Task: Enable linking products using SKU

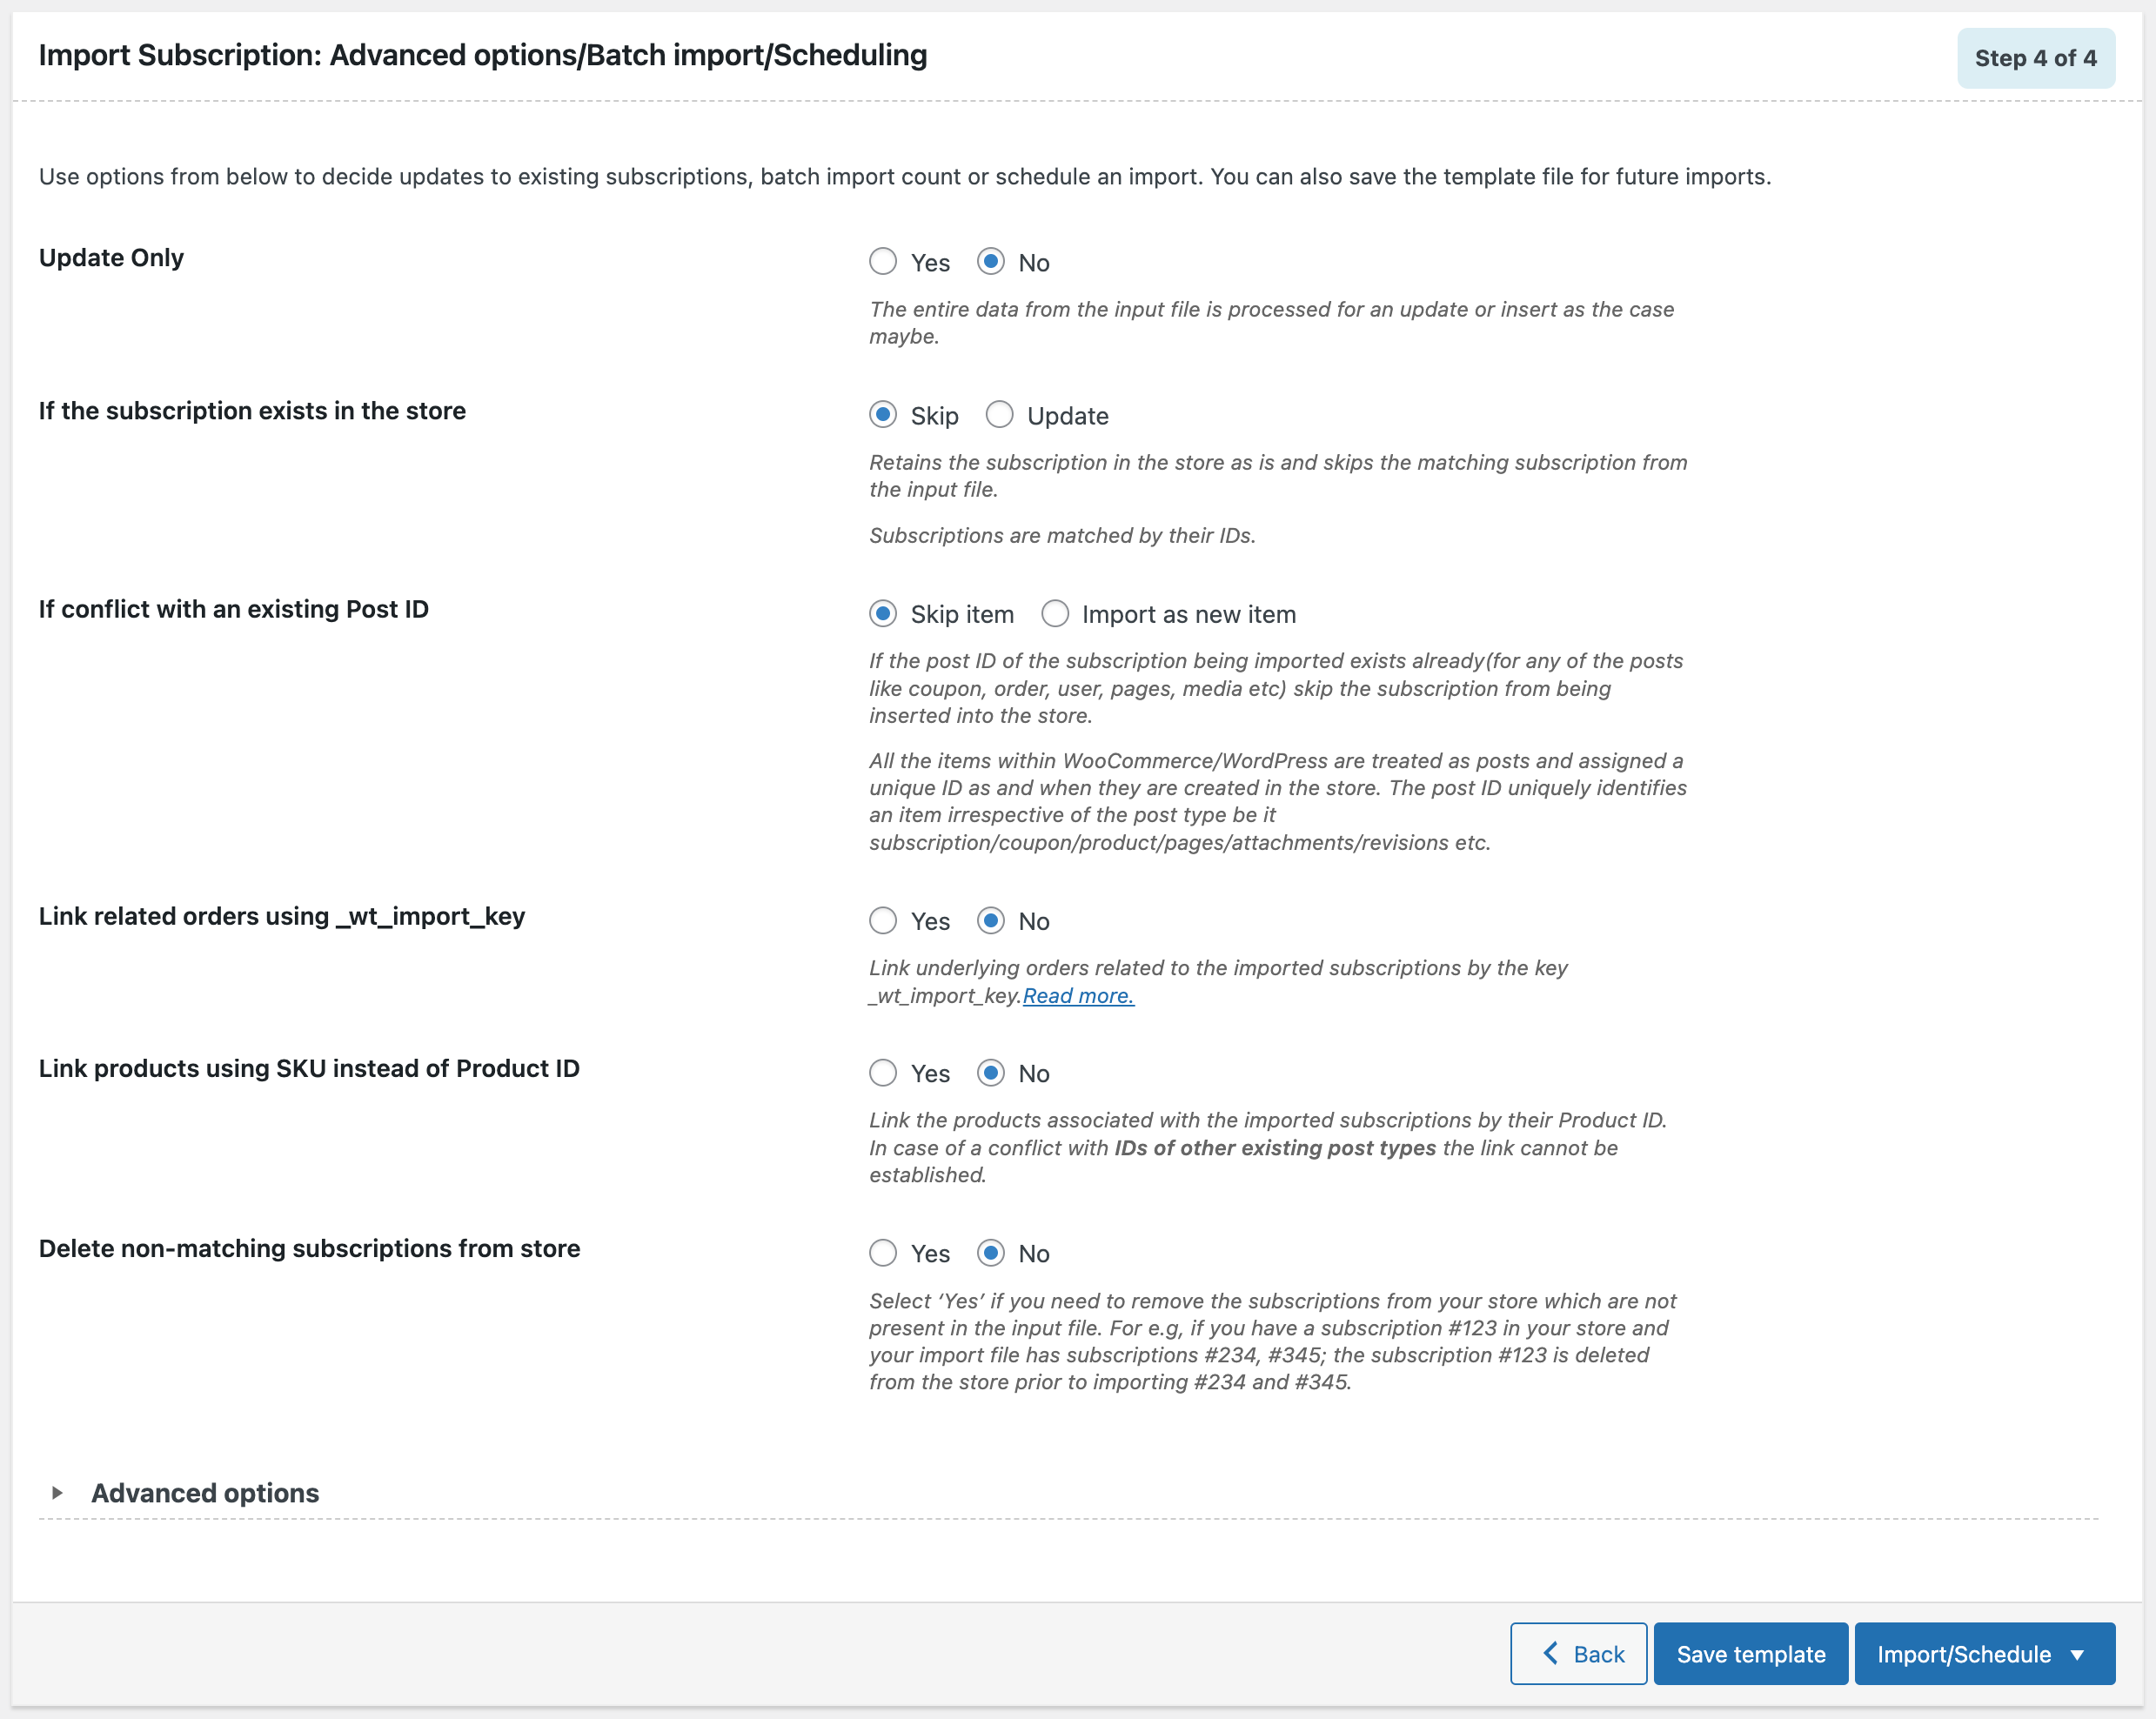Action: tap(884, 1073)
